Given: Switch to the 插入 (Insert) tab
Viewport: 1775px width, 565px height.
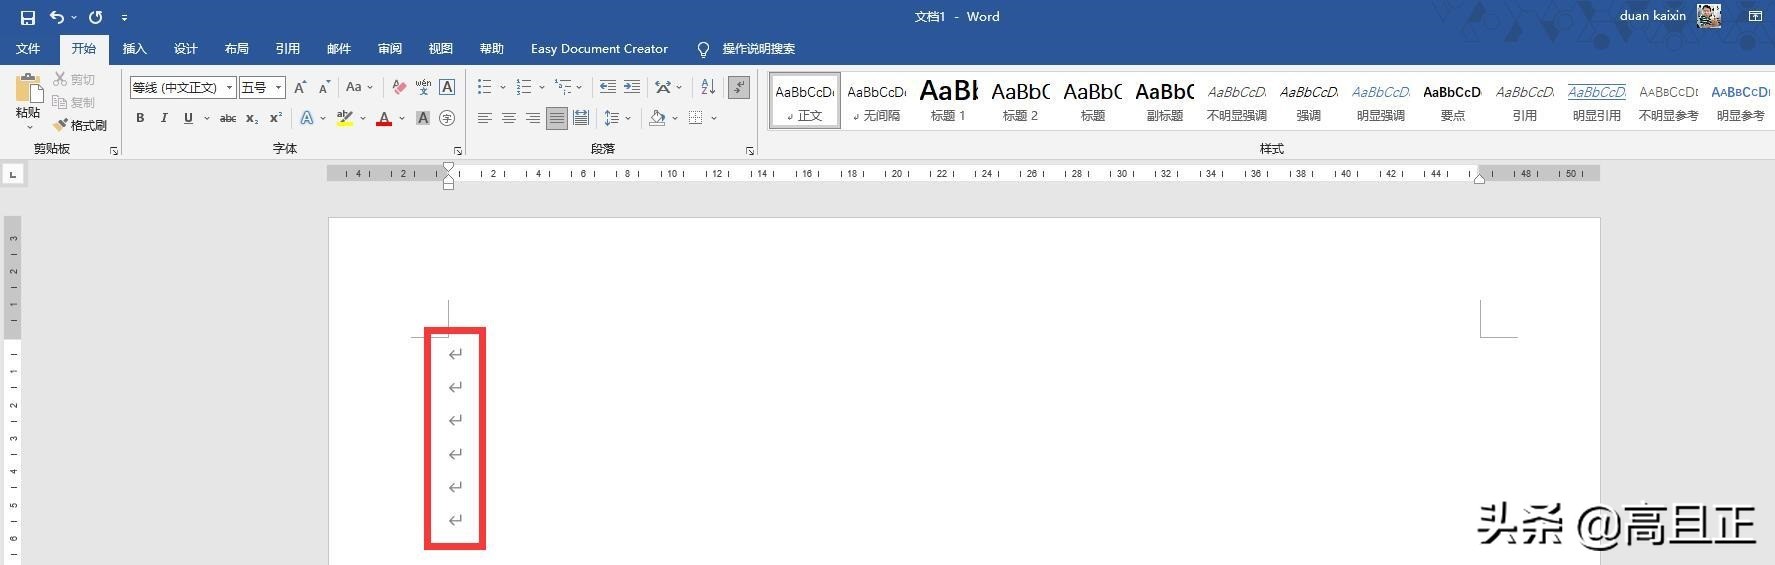Looking at the screenshot, I should coord(134,48).
